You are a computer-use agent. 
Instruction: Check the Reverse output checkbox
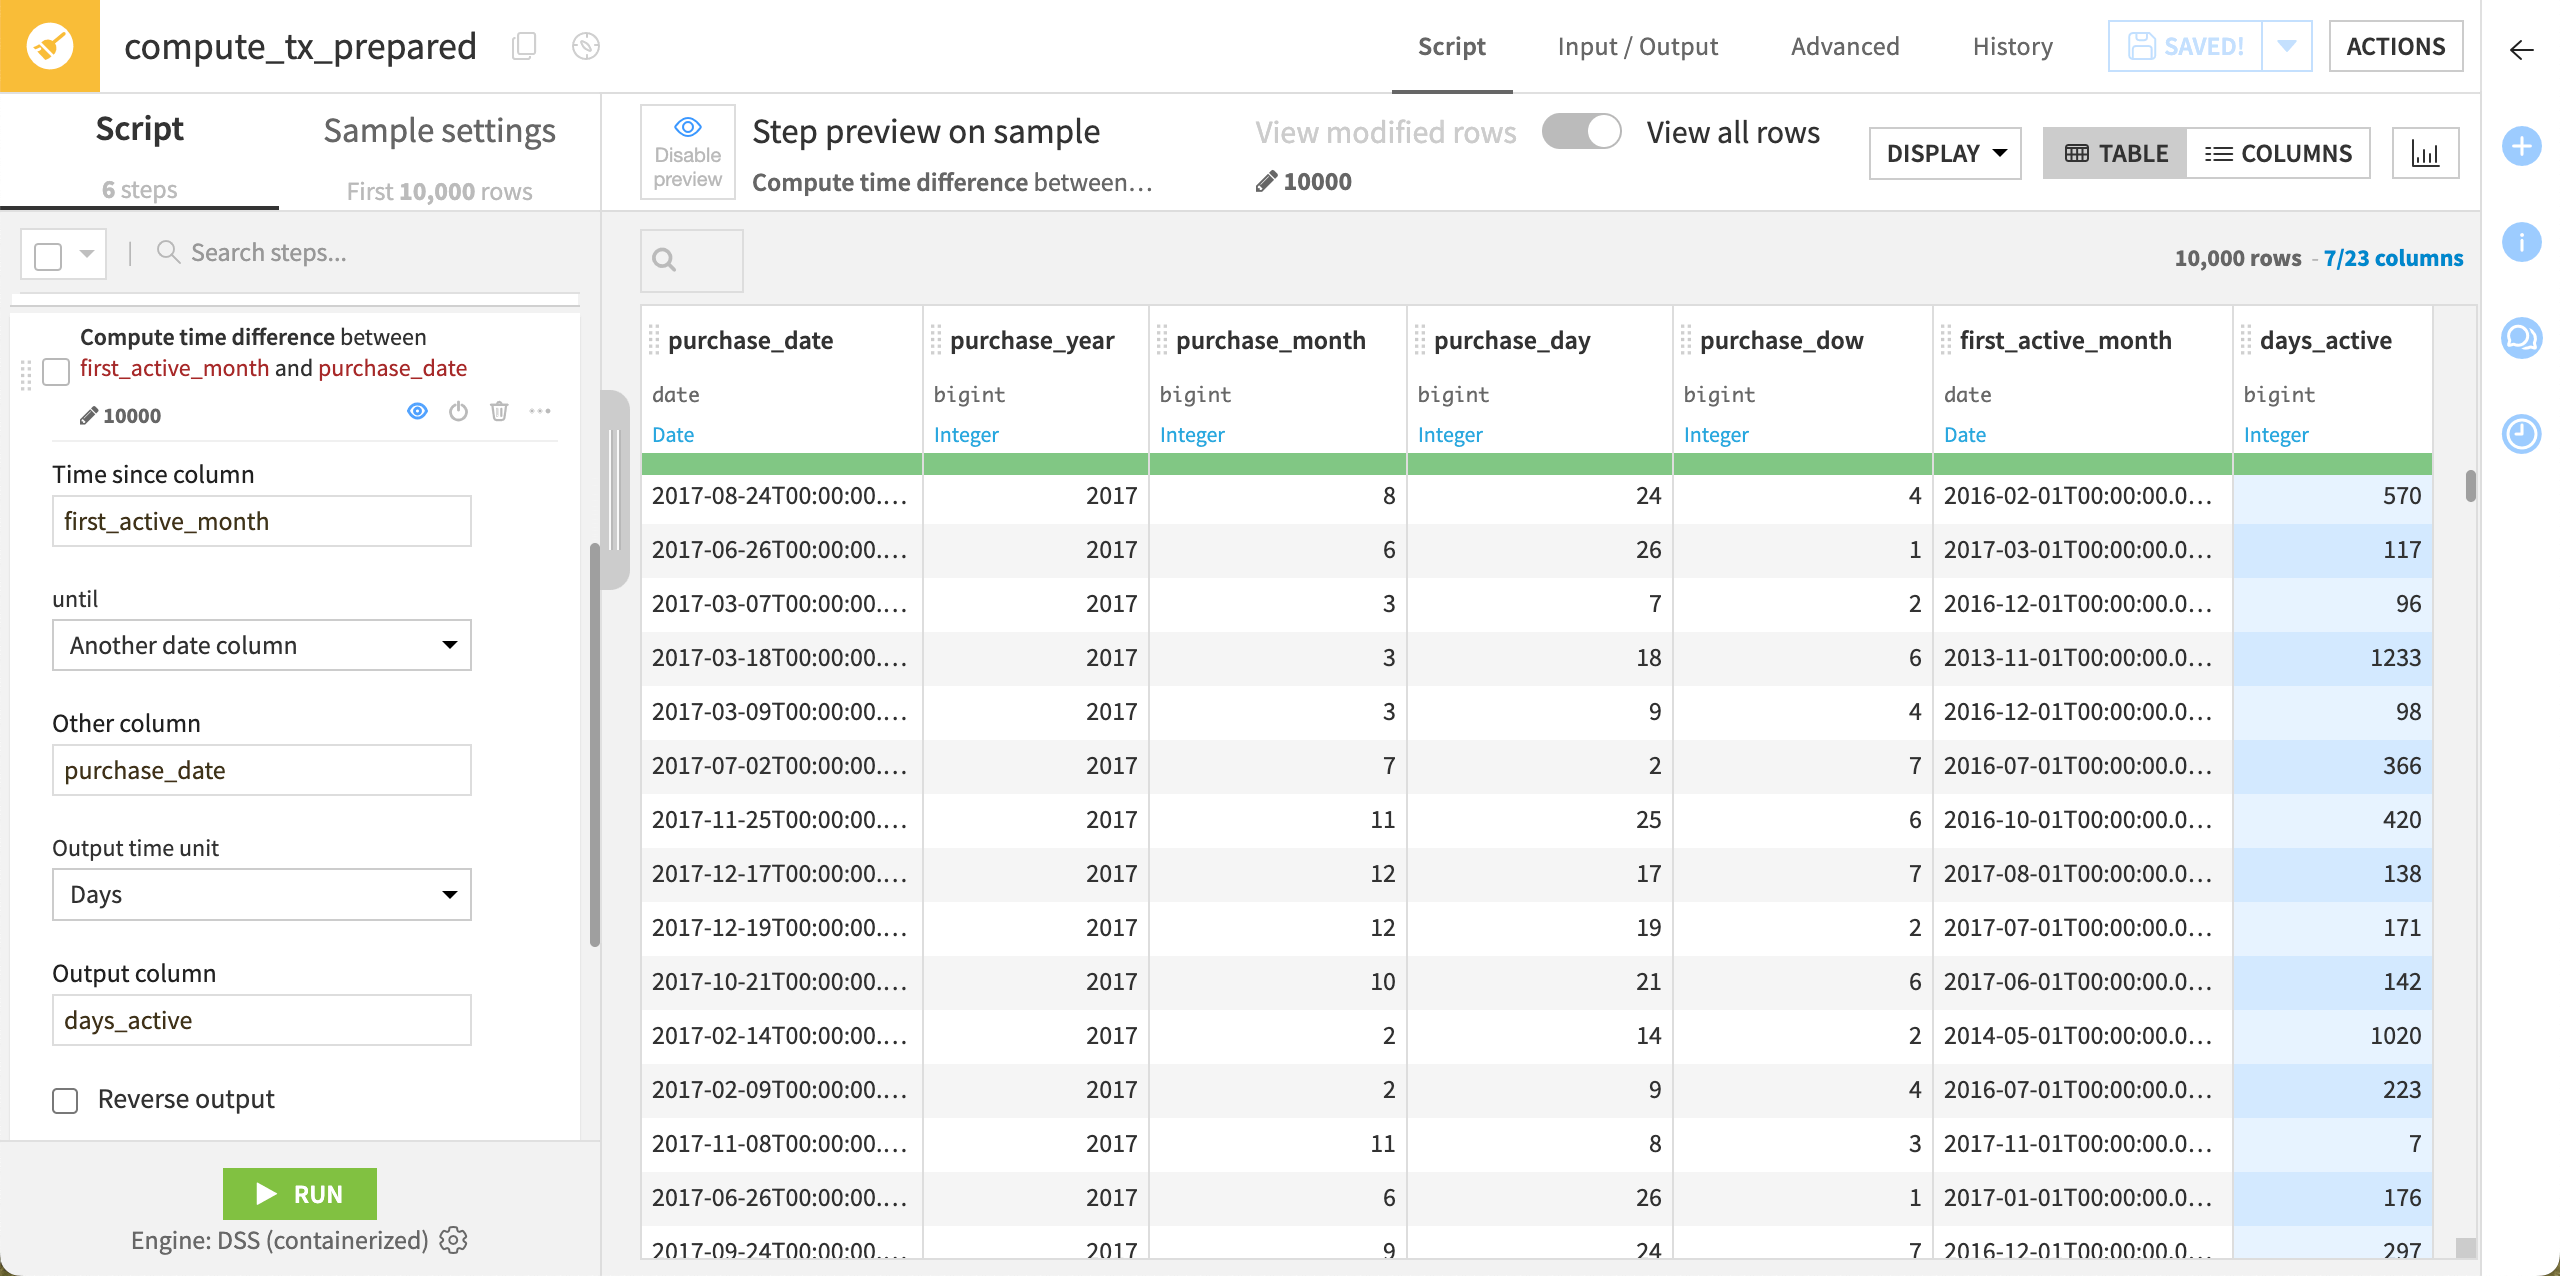64,1100
